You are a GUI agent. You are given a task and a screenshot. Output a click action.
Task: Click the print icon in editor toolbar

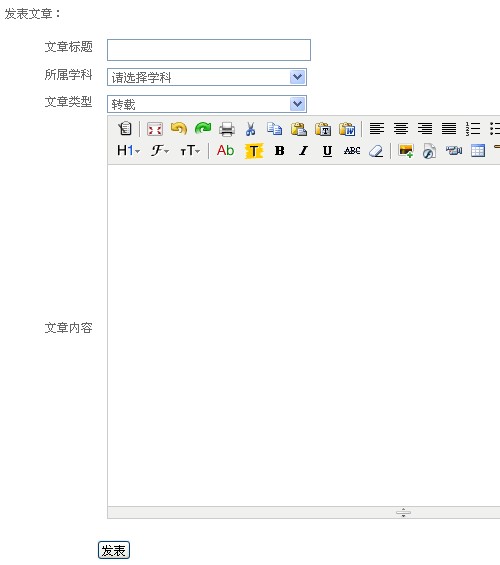227,129
